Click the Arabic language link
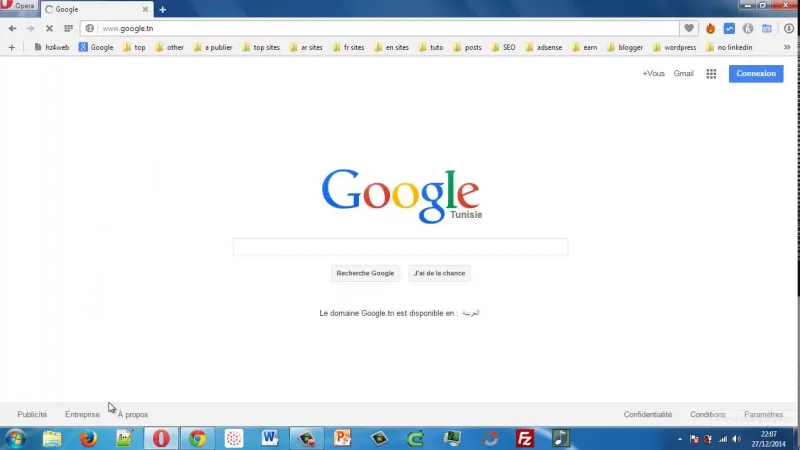 (470, 313)
